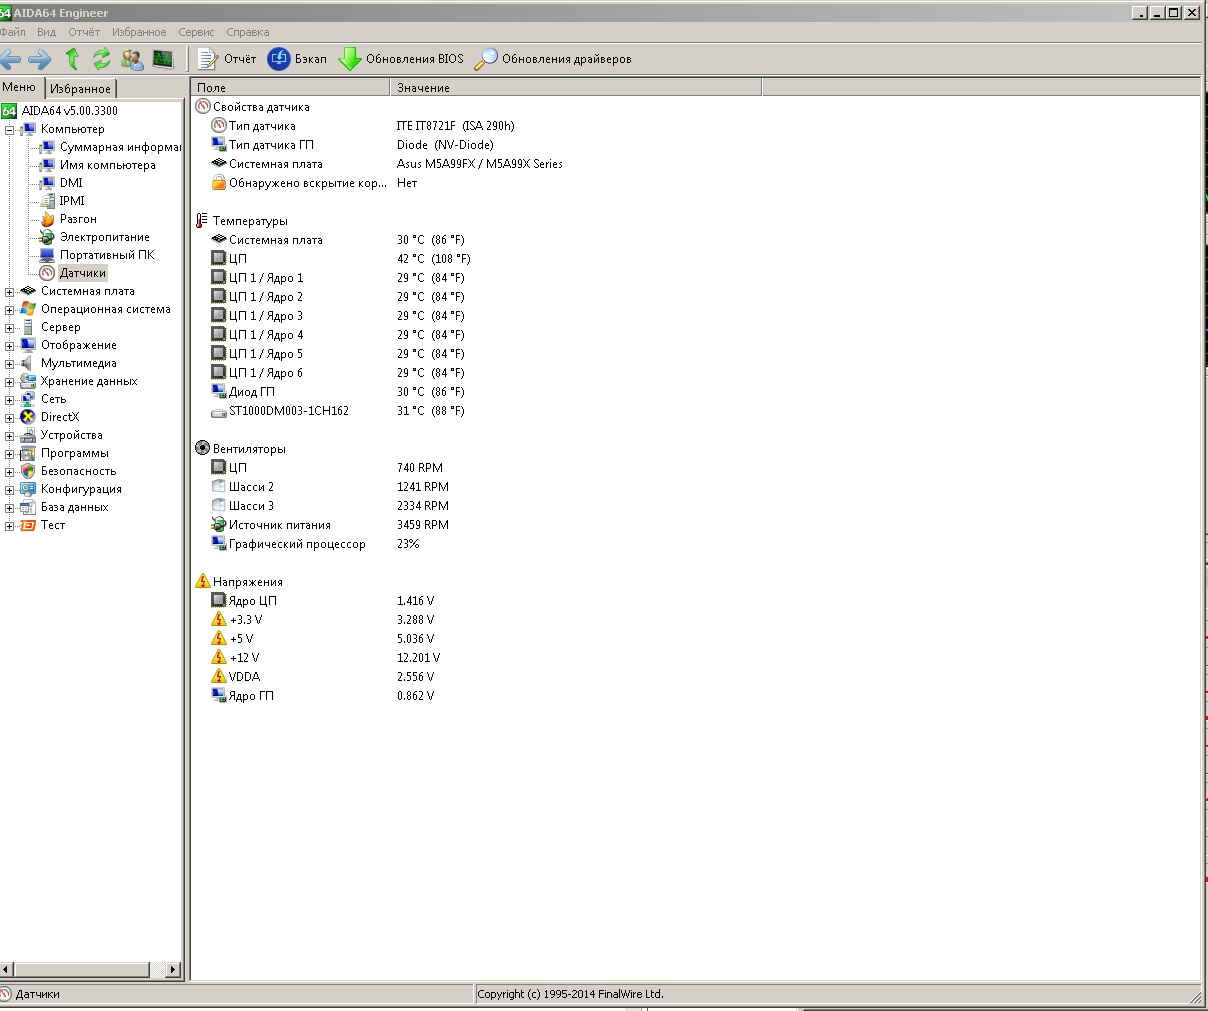This screenshot has width=1208, height=1011.
Task: Expand the DirectX tree node
Action: click(9, 418)
